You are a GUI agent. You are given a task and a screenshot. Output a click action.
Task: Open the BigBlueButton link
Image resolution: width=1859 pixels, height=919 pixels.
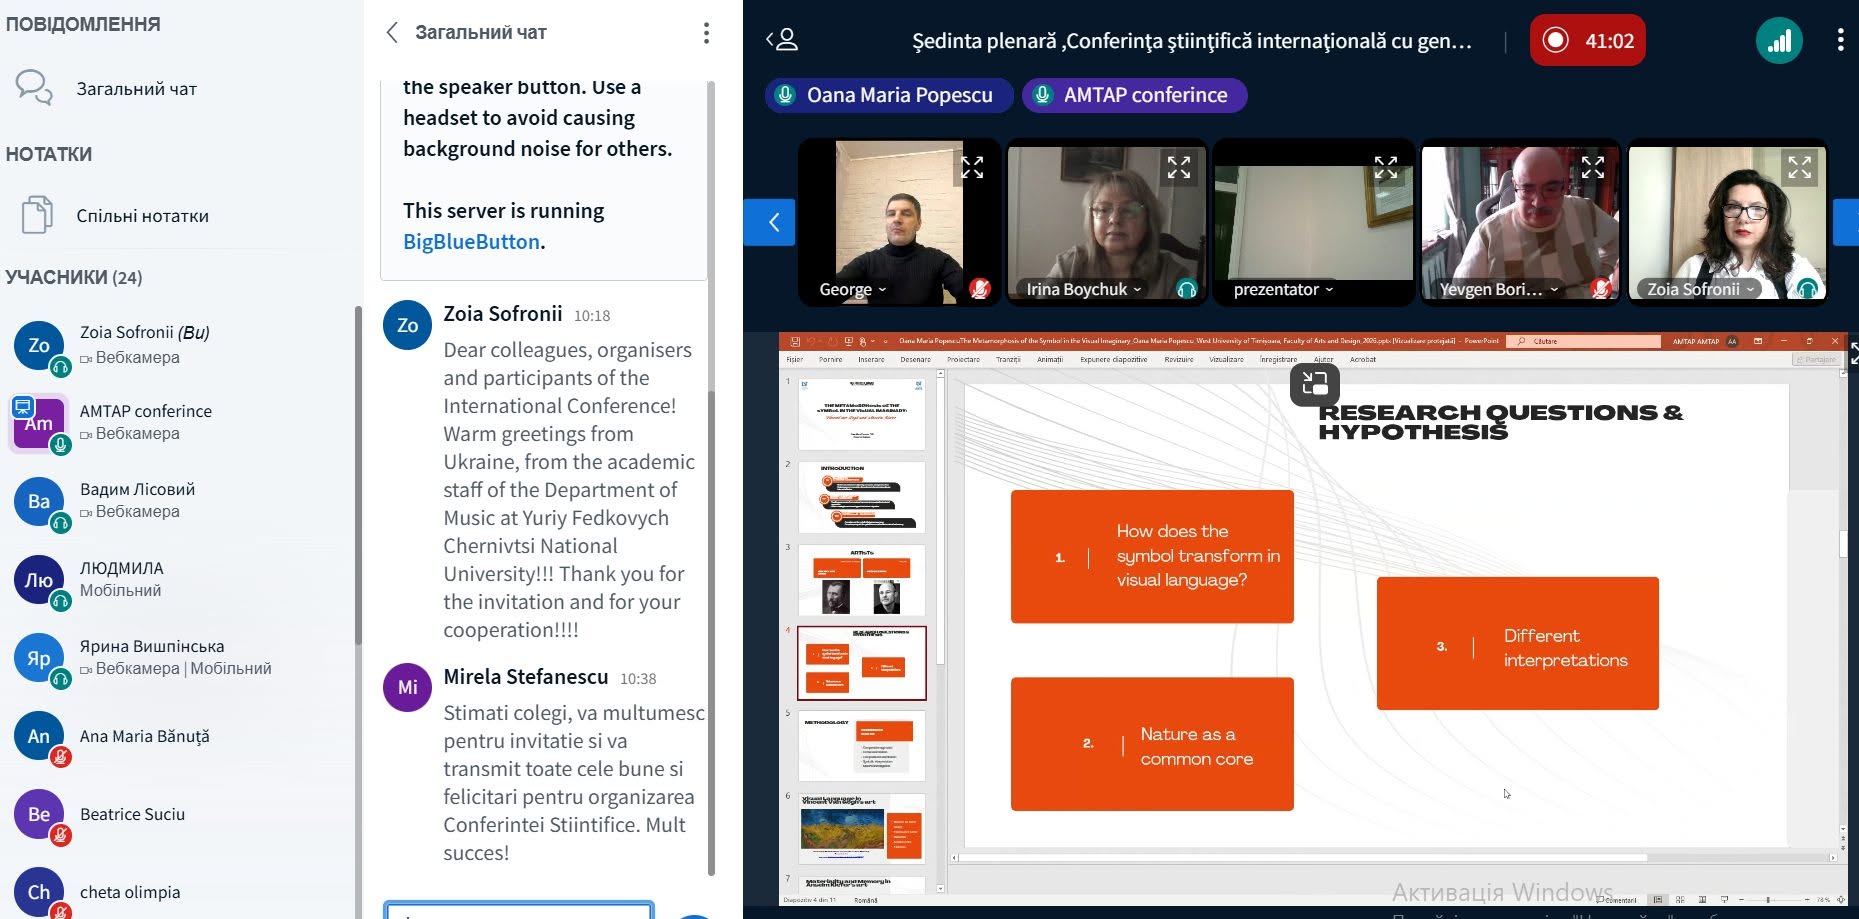click(x=471, y=241)
